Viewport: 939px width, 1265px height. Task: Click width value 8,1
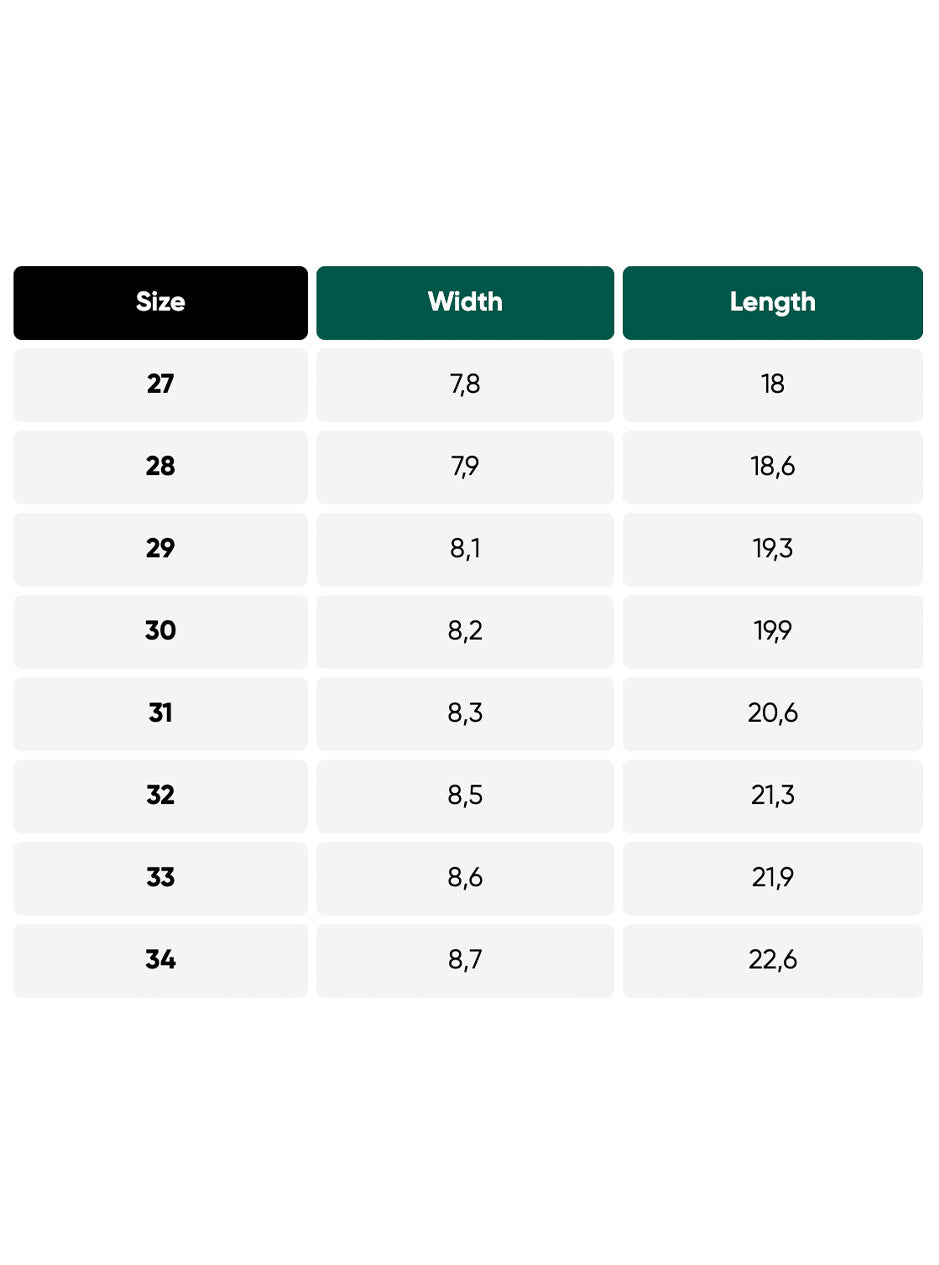click(465, 549)
